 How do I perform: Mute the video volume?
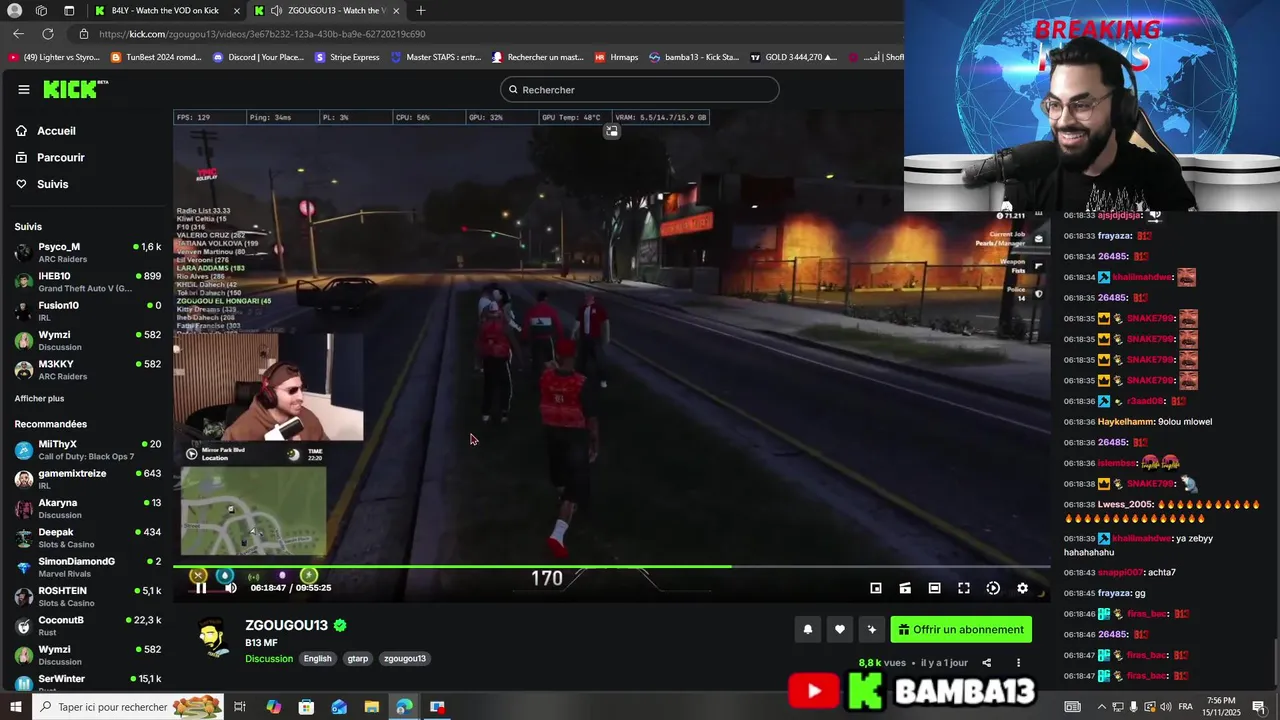tap(230, 588)
